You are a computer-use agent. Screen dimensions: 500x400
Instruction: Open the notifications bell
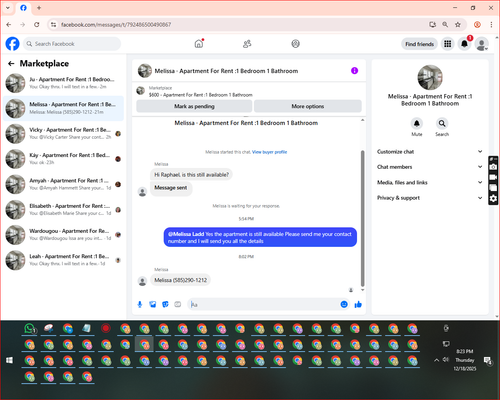coord(464,44)
